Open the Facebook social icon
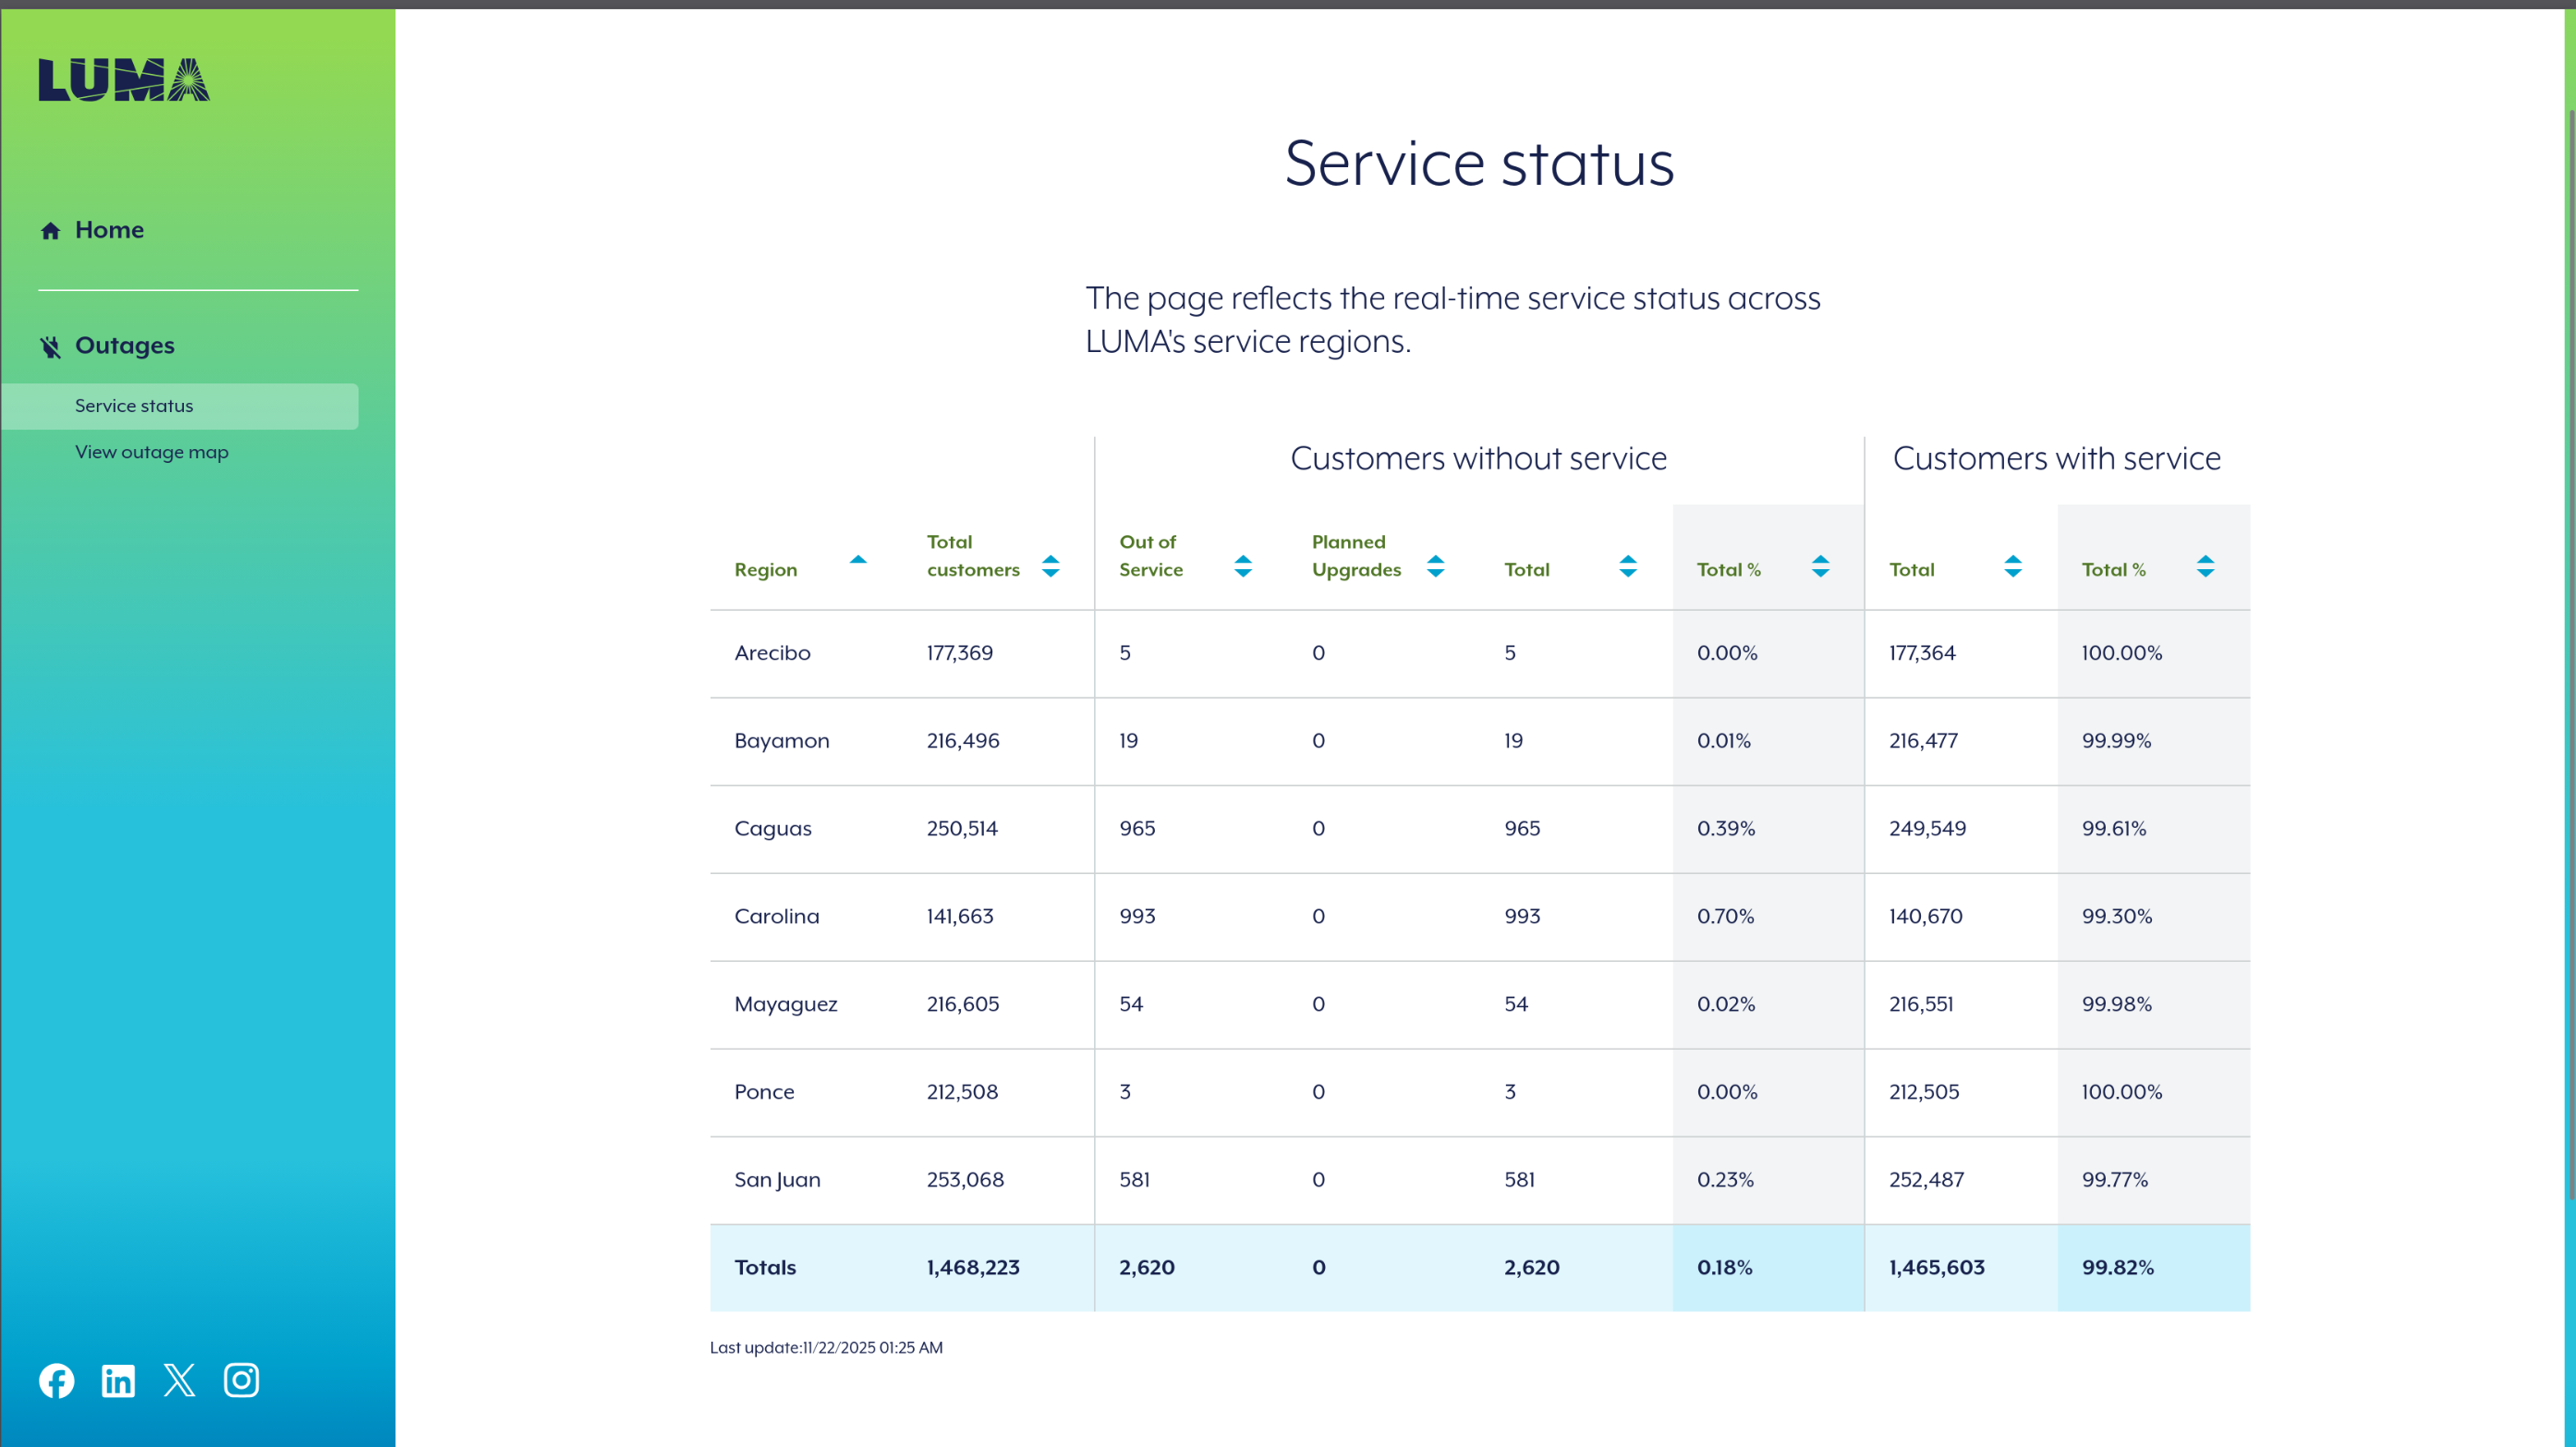 pyautogui.click(x=57, y=1380)
